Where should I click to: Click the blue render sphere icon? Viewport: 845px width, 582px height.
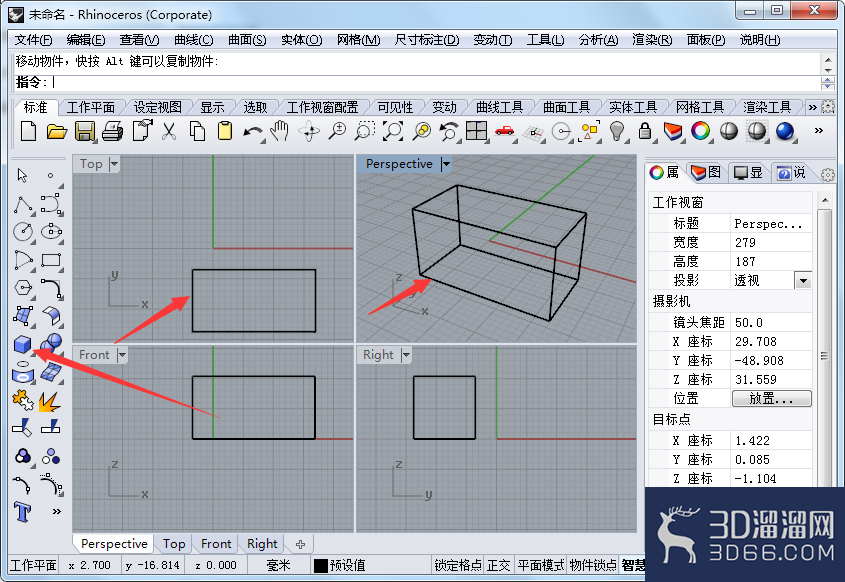click(785, 131)
